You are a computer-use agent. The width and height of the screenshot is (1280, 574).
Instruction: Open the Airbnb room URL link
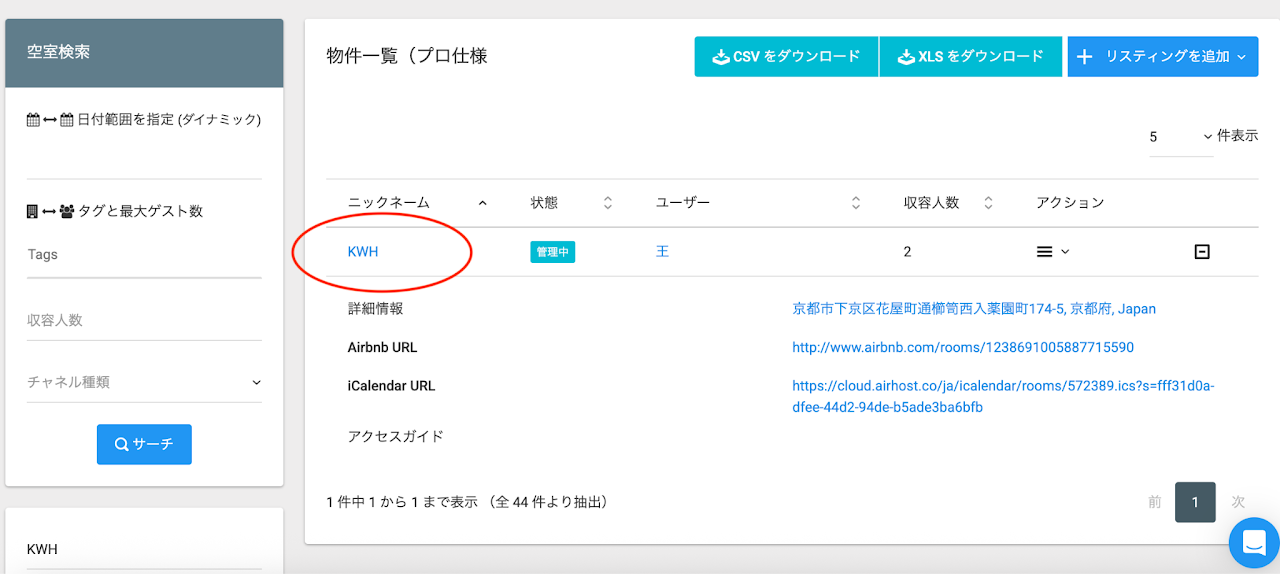tap(962, 348)
